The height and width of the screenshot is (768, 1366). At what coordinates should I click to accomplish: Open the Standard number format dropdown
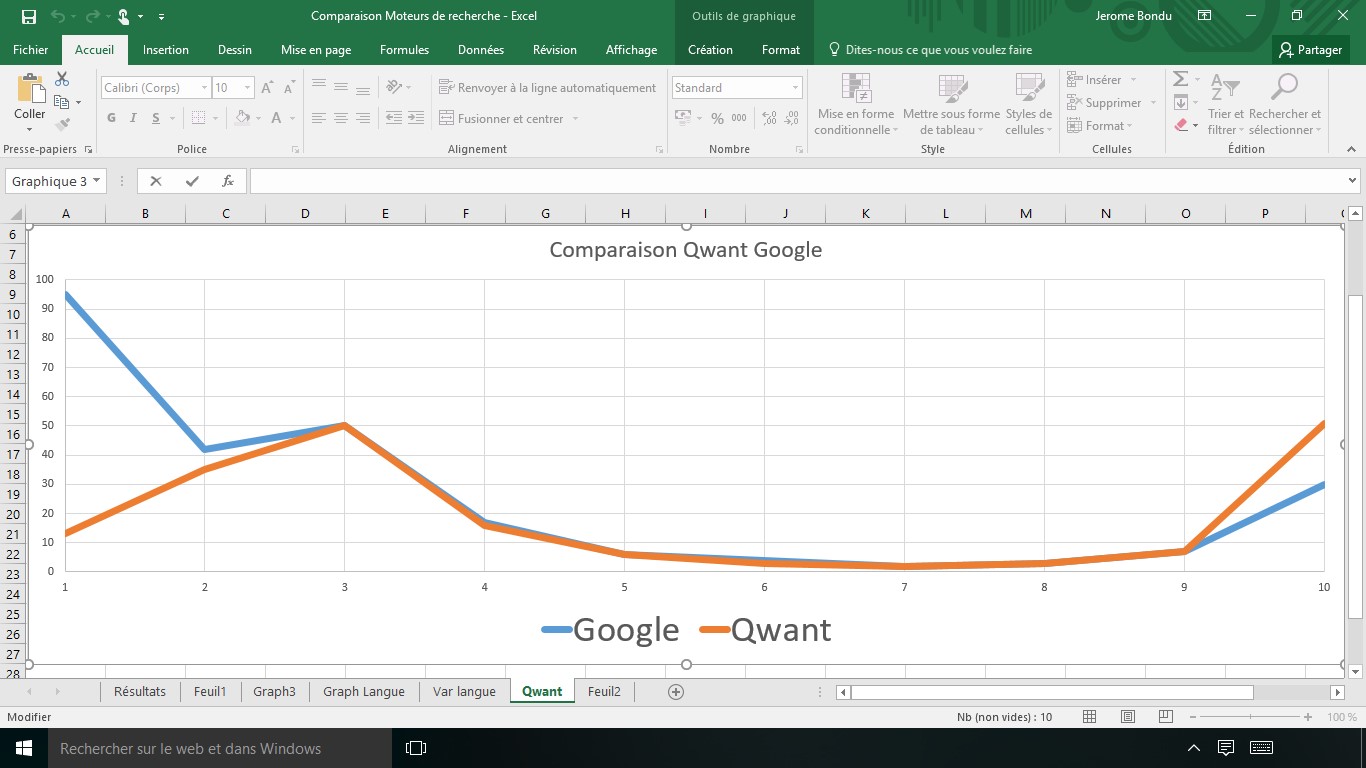796,88
